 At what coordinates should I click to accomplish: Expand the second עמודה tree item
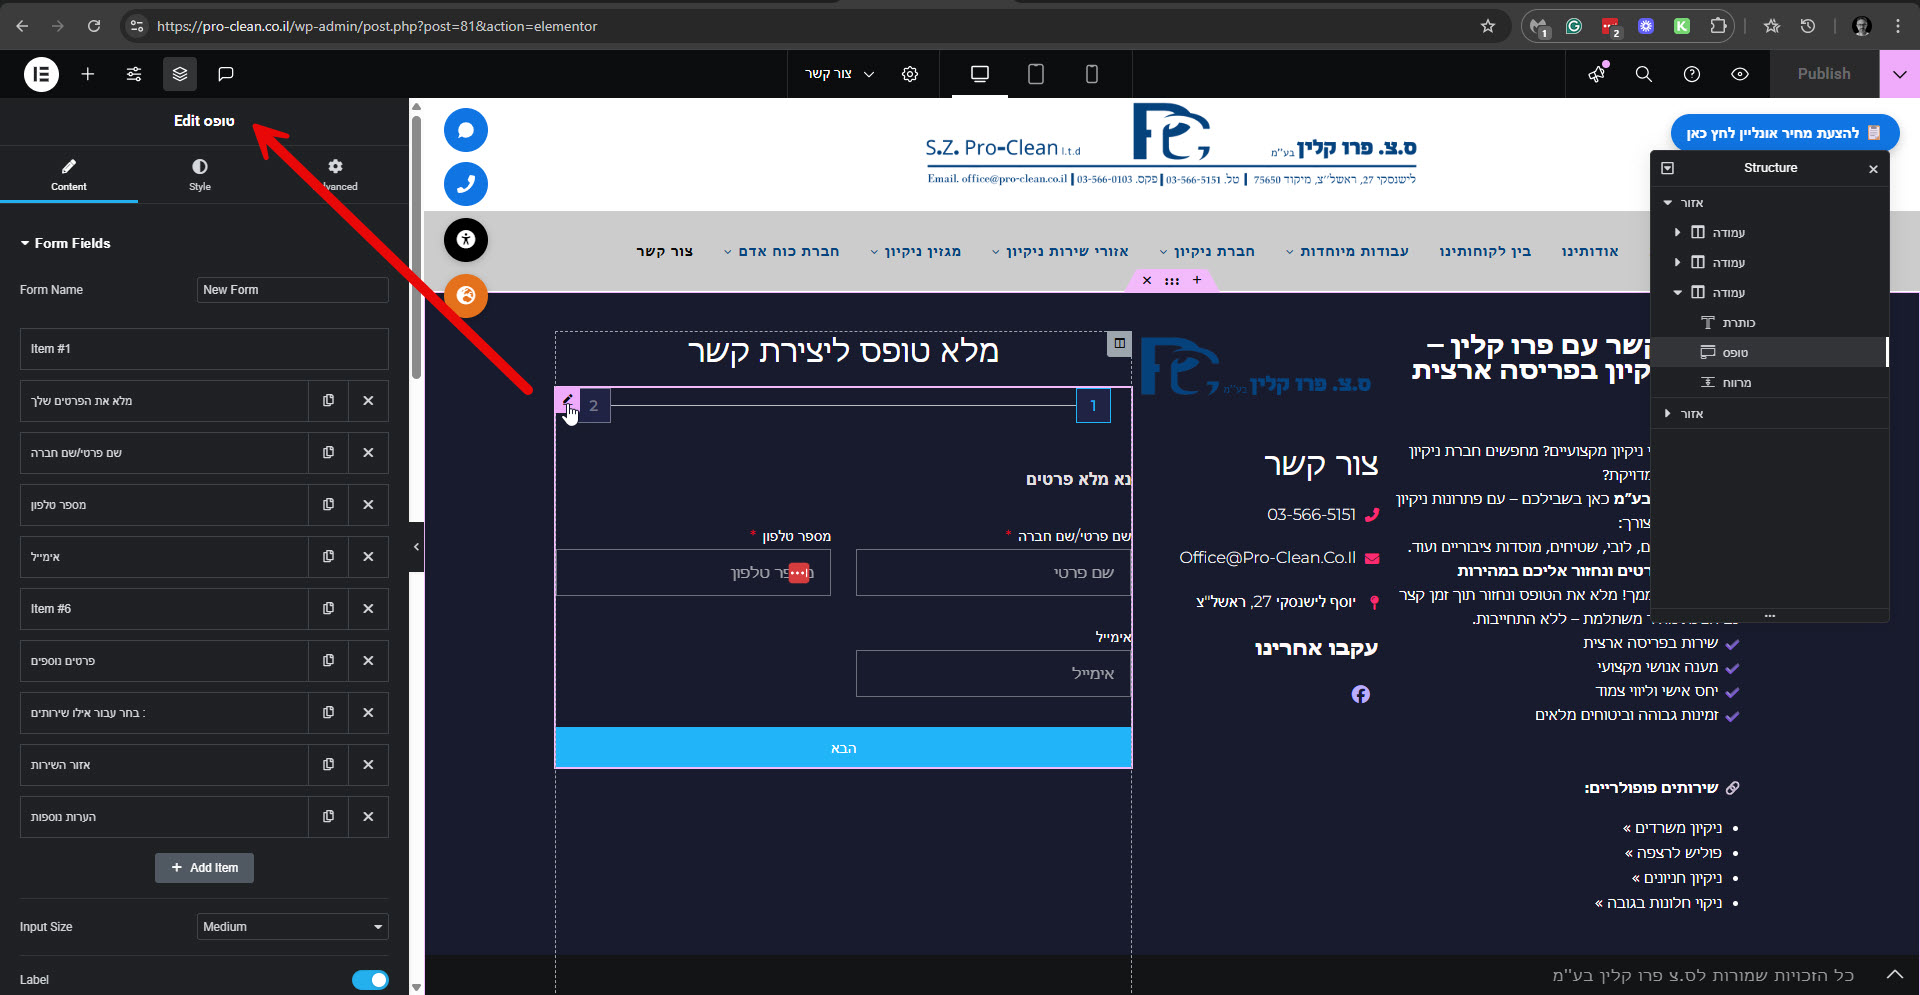[1677, 263]
